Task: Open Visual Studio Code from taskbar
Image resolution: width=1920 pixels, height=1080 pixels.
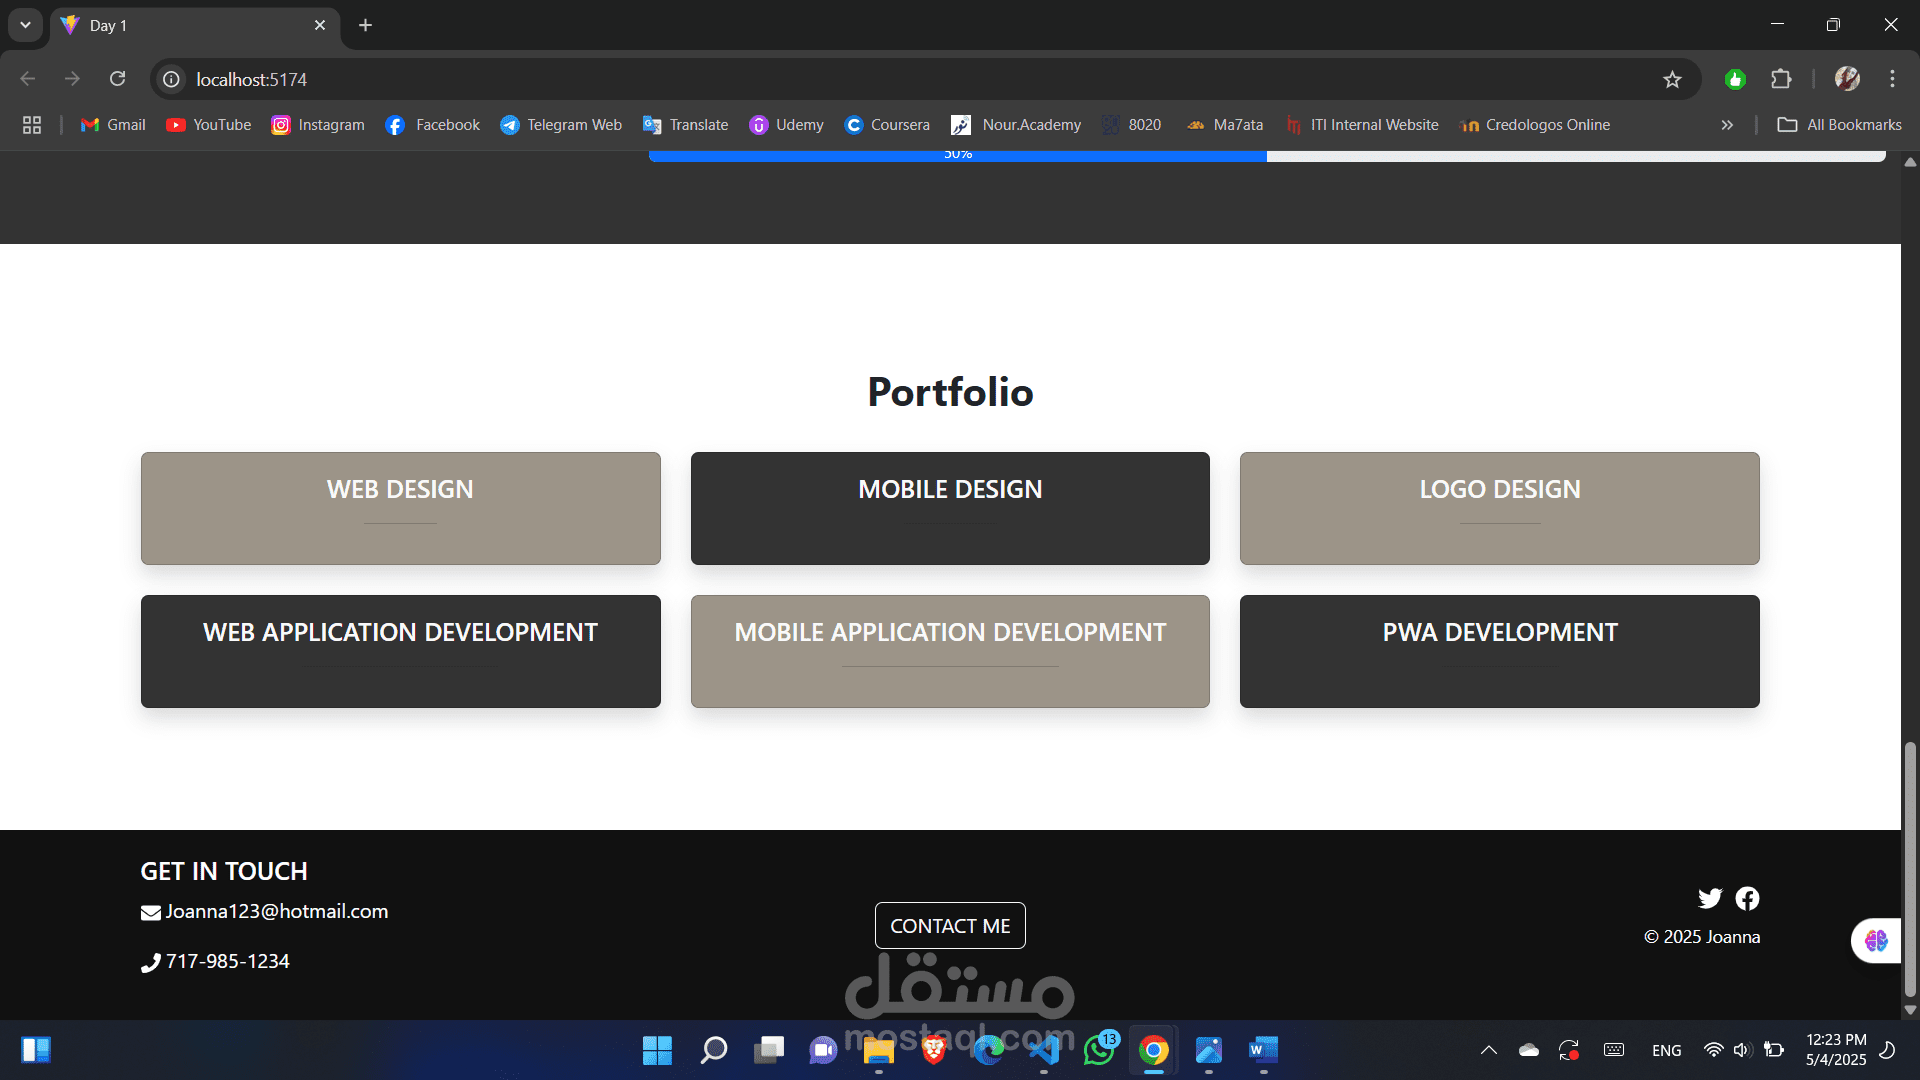Action: (1044, 1050)
